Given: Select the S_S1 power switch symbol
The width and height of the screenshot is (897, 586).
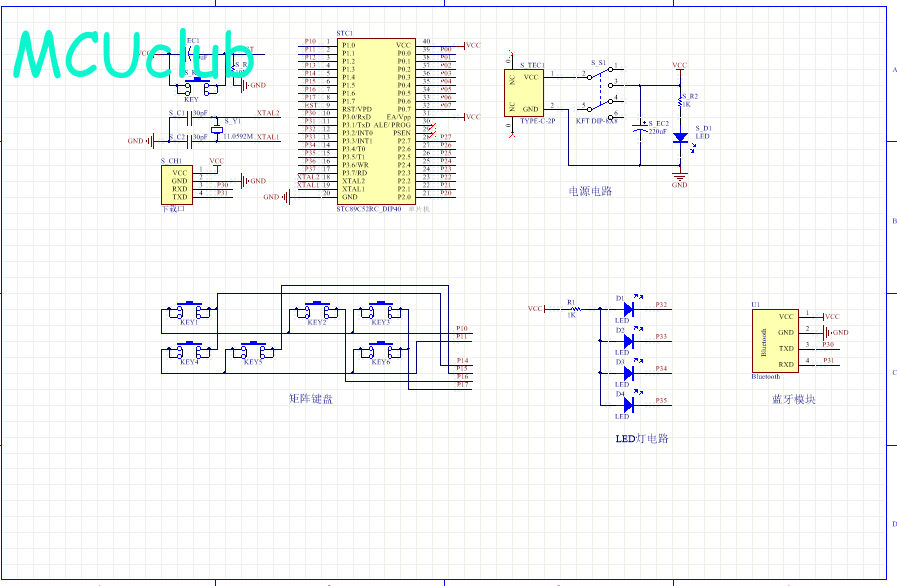Looking at the screenshot, I should pos(600,93).
